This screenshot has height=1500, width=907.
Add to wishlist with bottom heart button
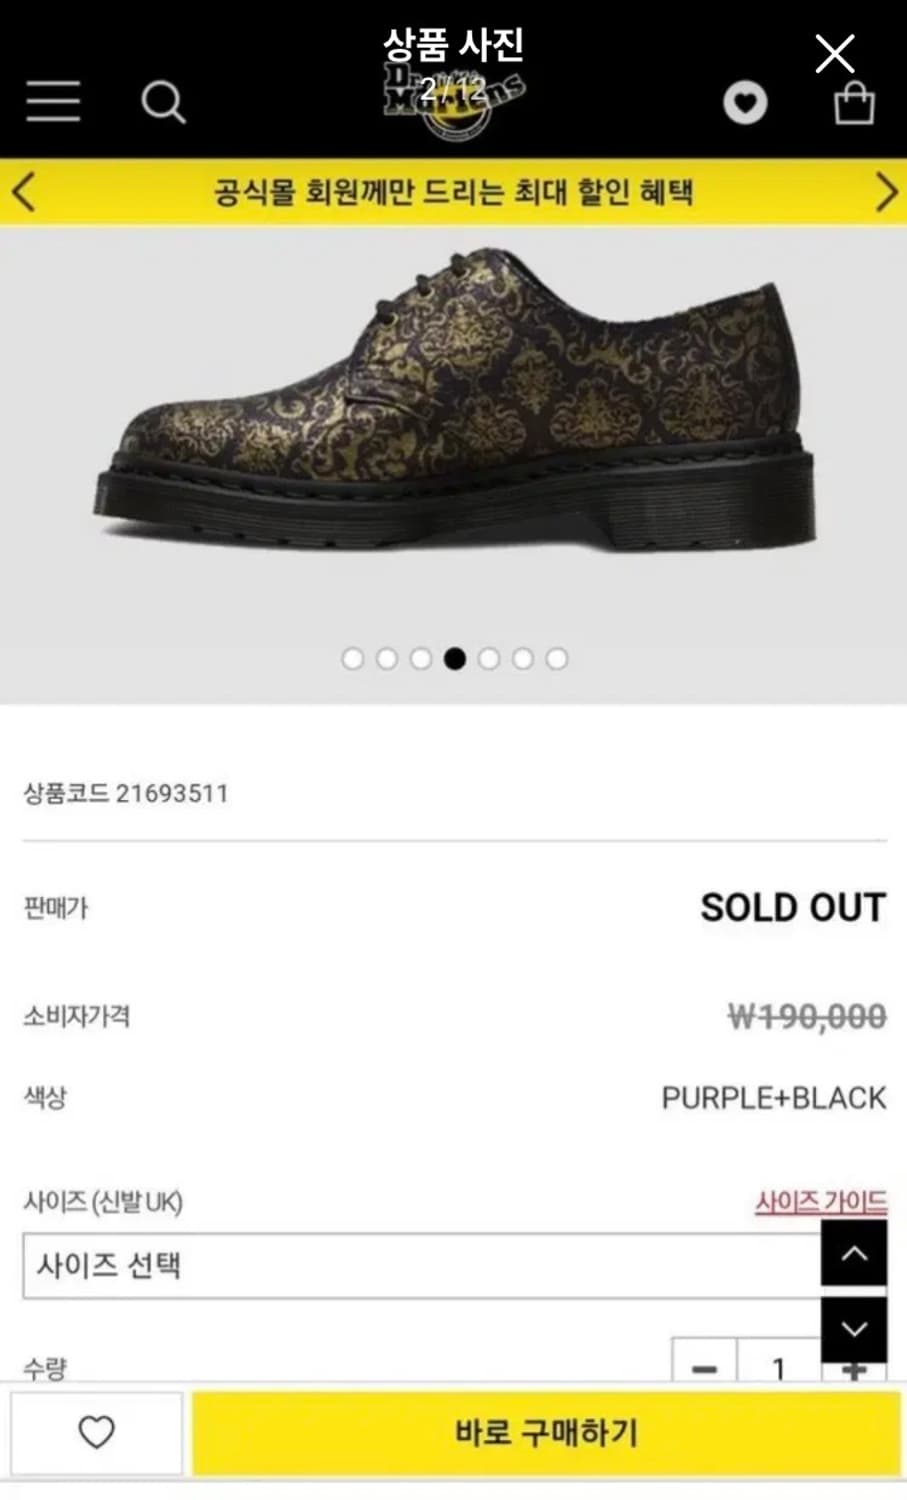(x=97, y=1433)
